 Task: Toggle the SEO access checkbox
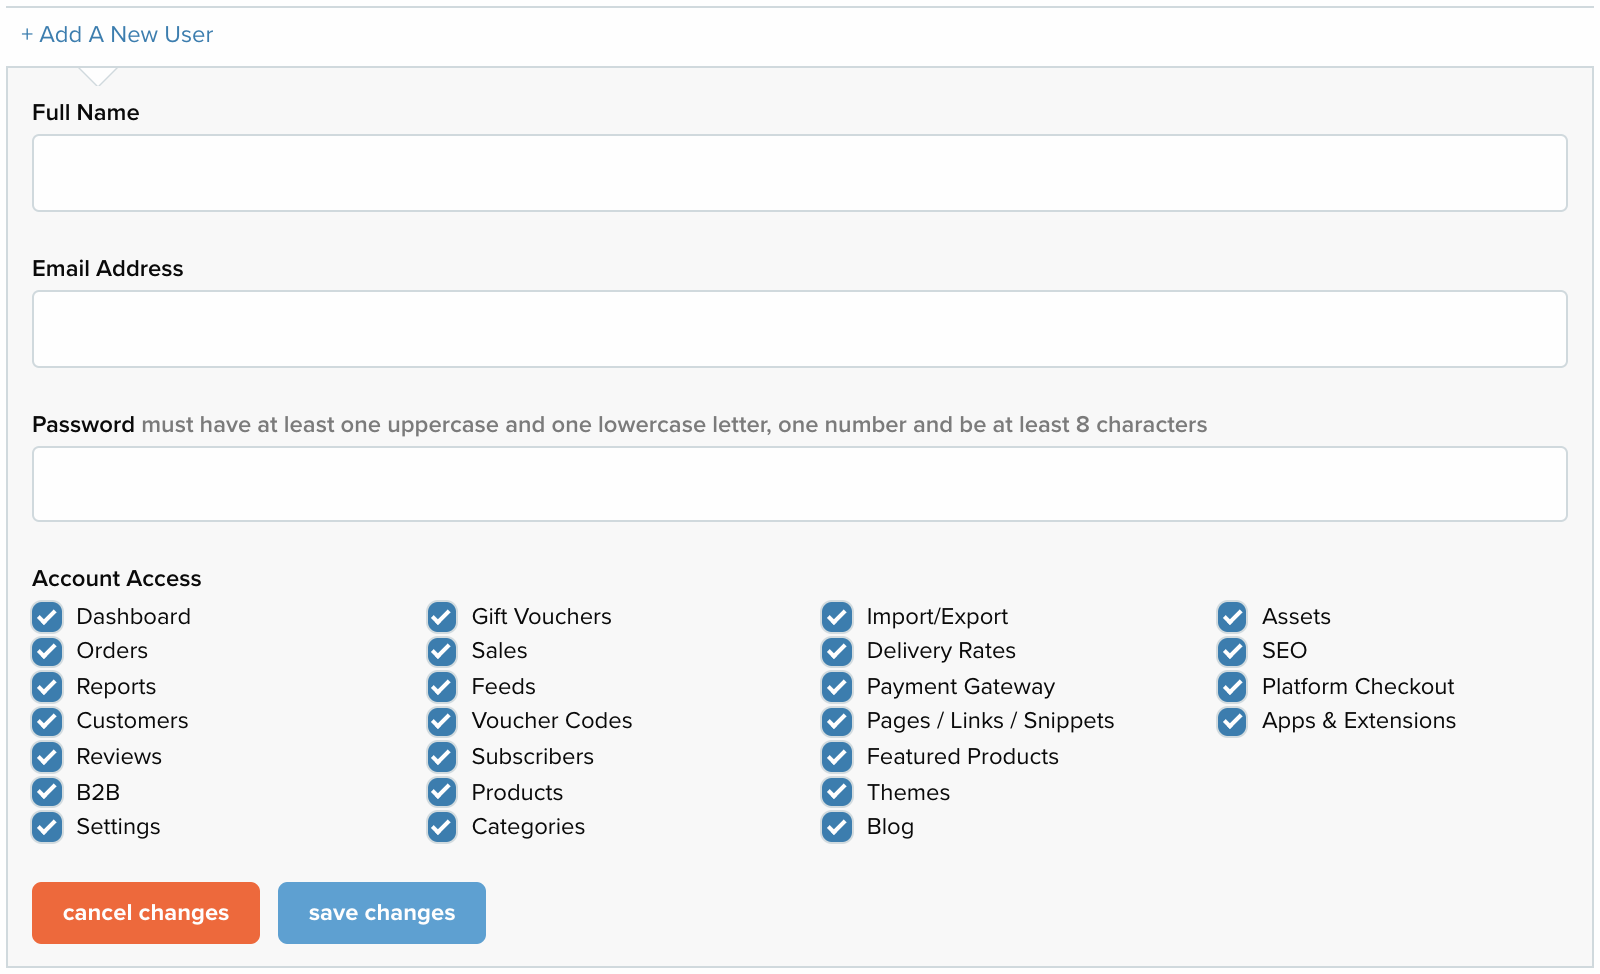1232,651
